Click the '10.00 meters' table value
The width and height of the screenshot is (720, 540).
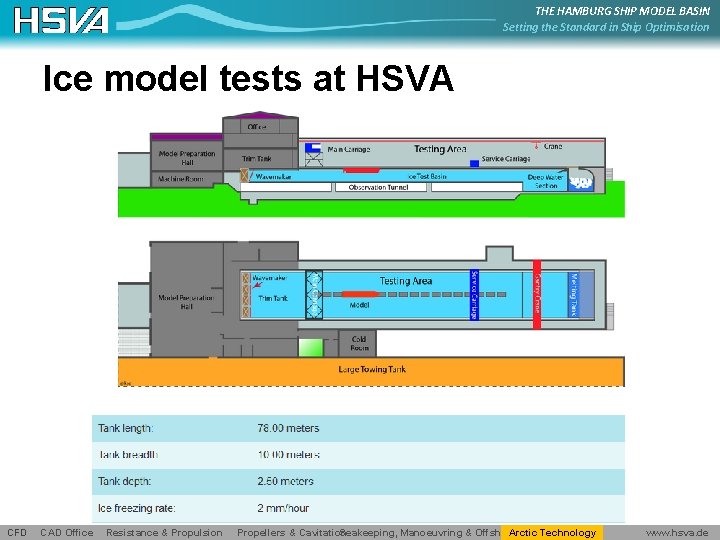click(x=288, y=455)
